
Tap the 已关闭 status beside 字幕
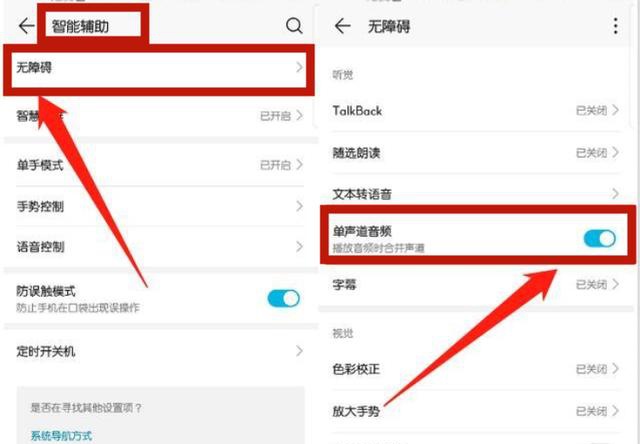(591, 284)
